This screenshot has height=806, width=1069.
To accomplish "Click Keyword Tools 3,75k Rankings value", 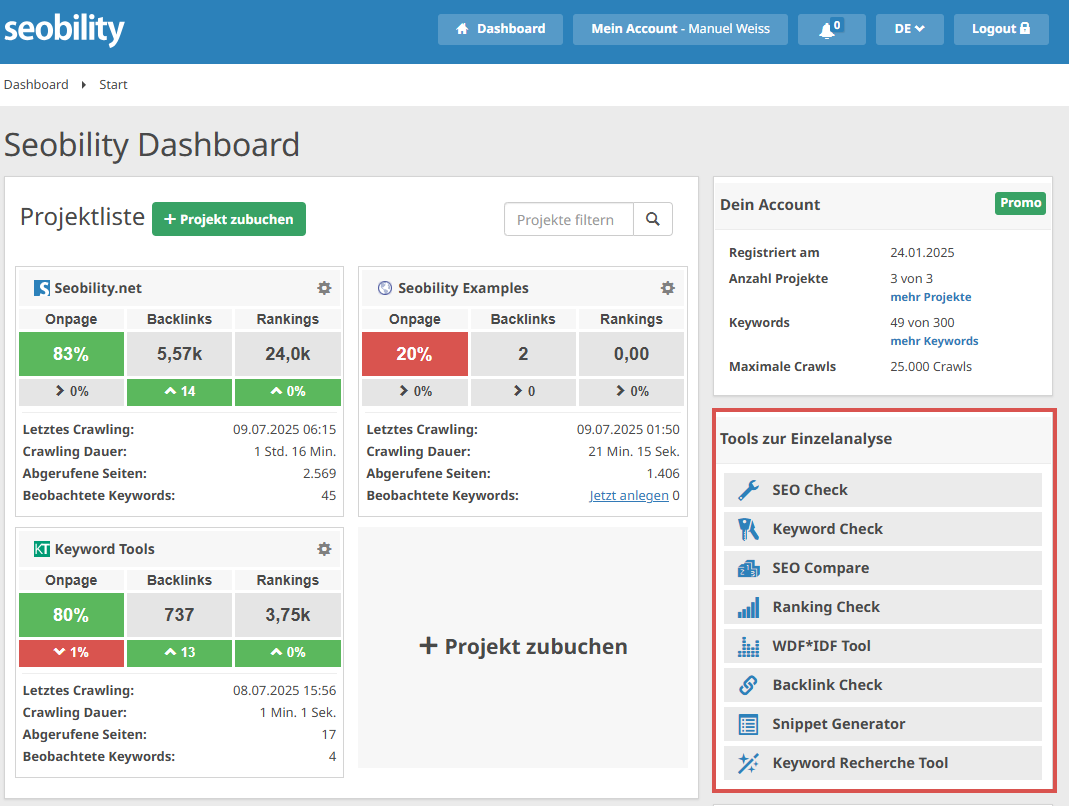I will [x=288, y=615].
